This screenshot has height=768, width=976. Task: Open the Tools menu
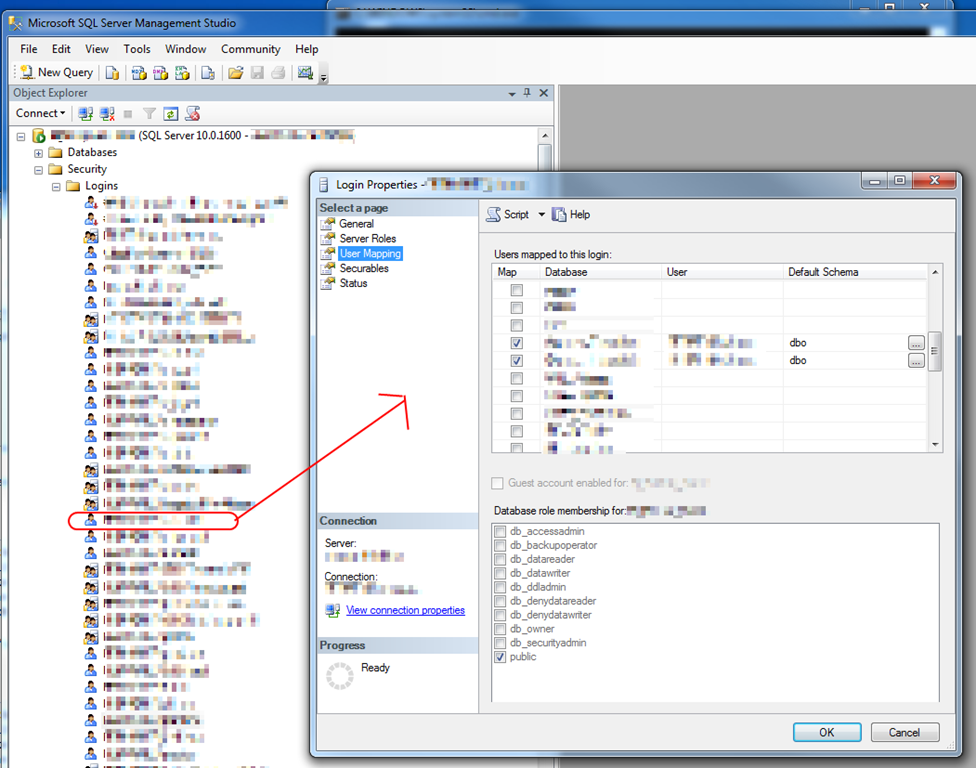pyautogui.click(x=137, y=49)
